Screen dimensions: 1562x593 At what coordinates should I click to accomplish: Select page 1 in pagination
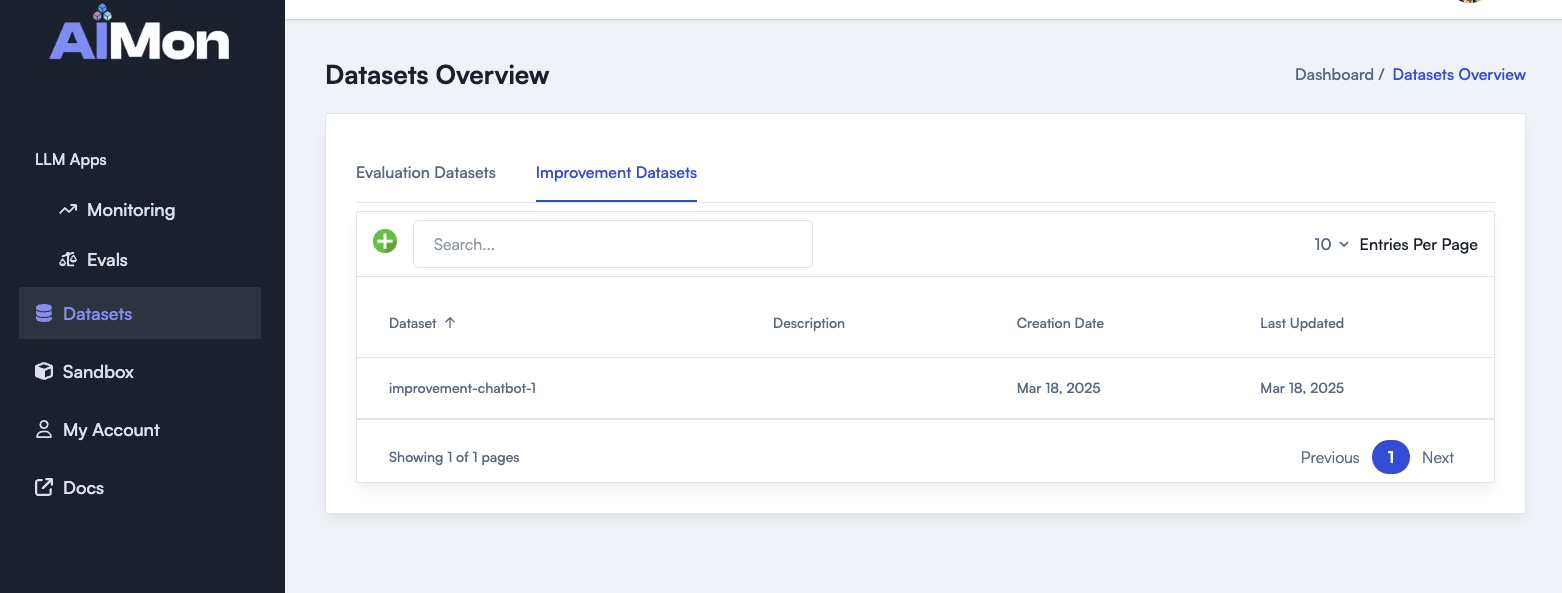[1390, 457]
